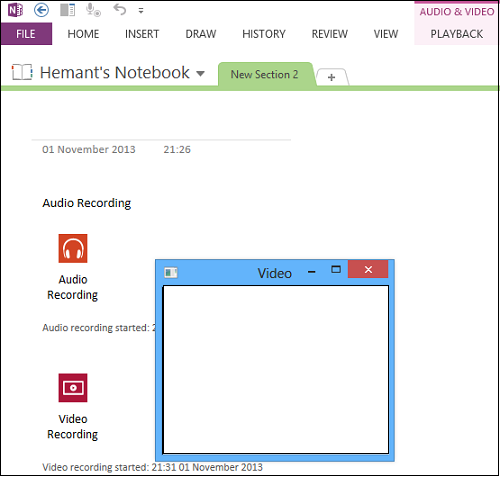Viewport: 500px width, 477px height.
Task: Start recording with the microphone icon
Action: click(x=93, y=10)
